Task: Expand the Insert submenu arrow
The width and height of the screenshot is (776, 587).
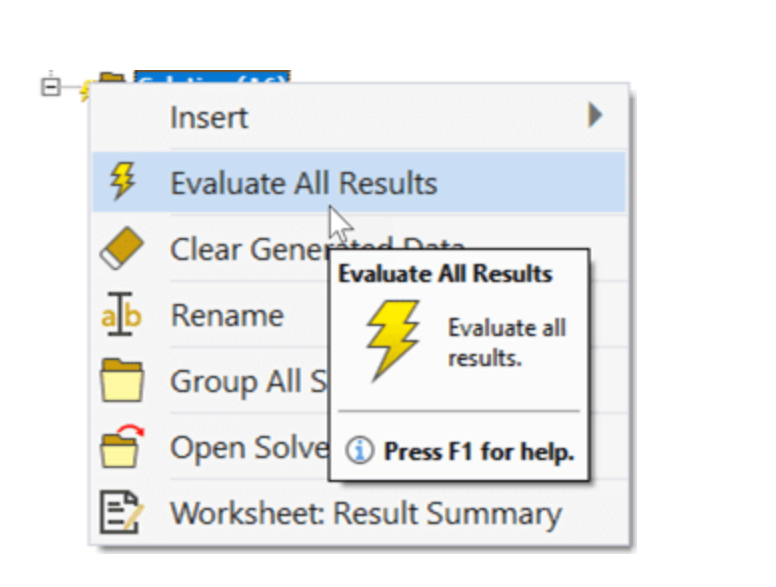Action: click(595, 115)
